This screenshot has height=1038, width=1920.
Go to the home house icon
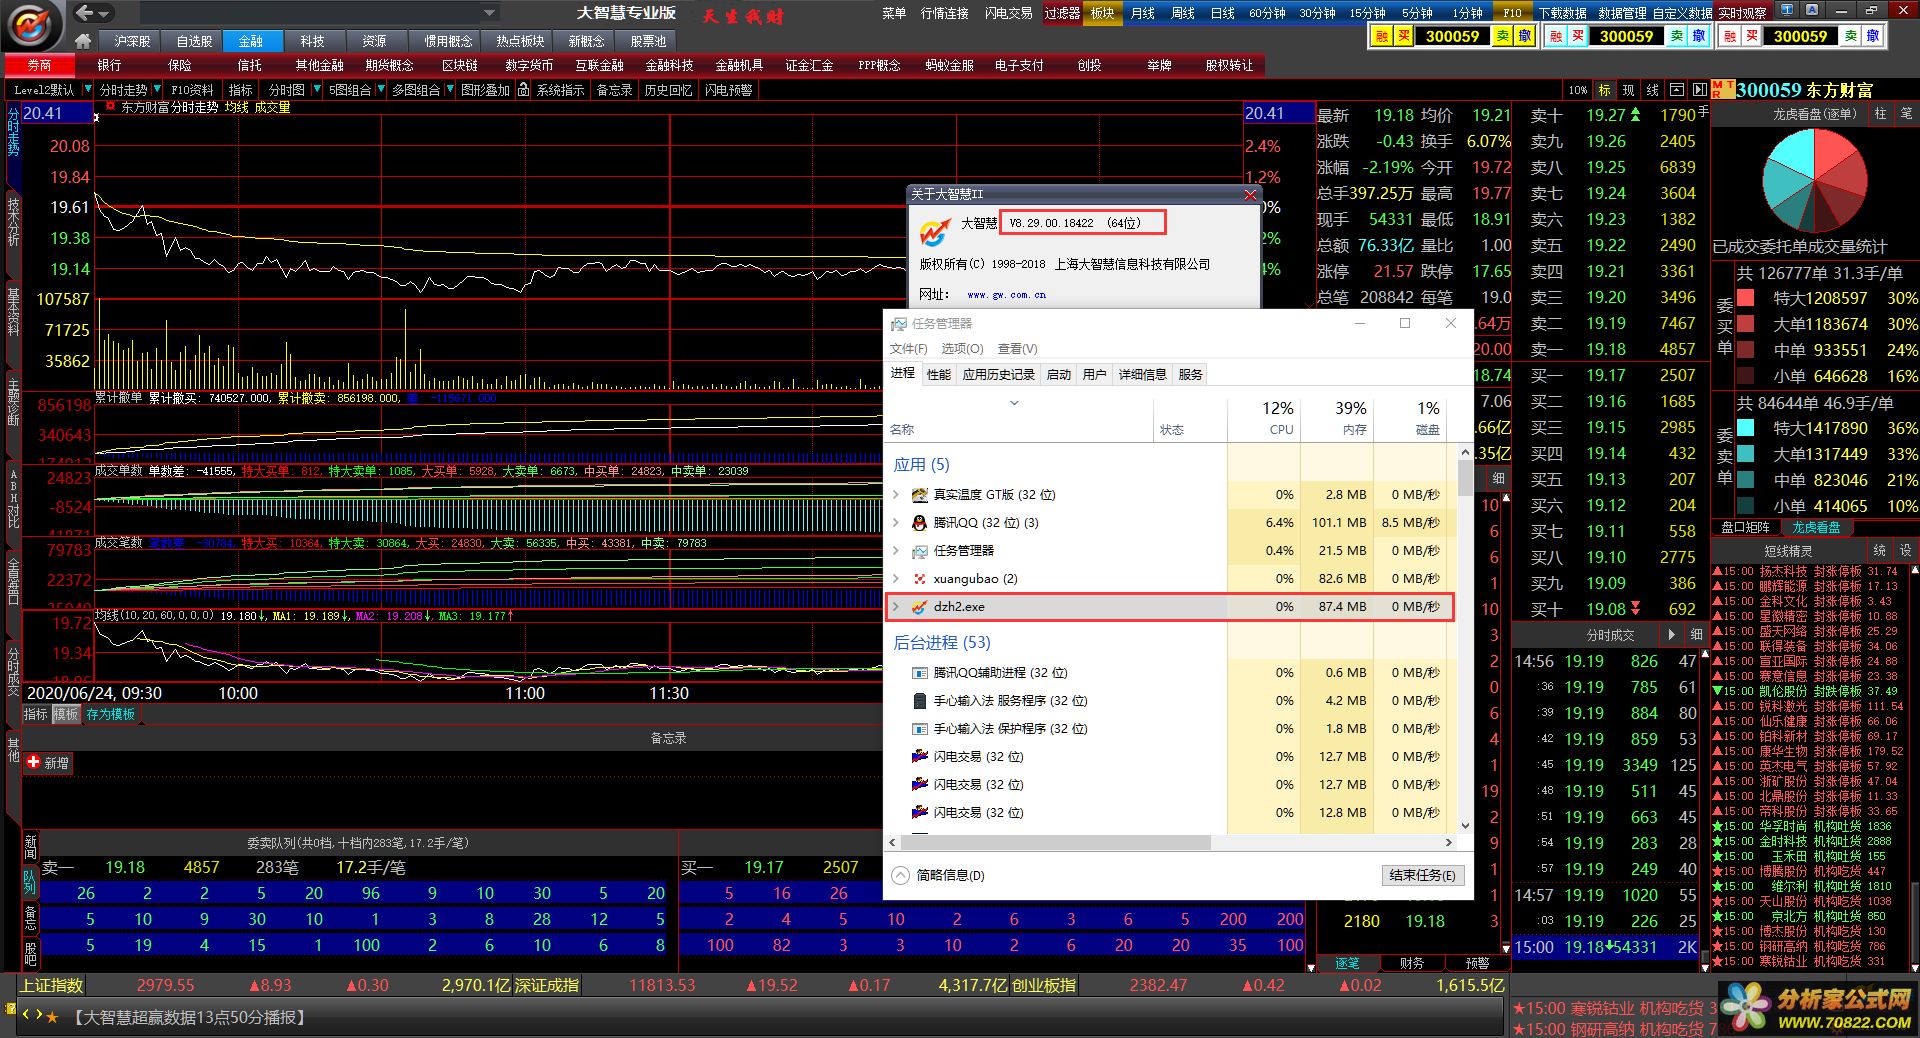[83, 41]
